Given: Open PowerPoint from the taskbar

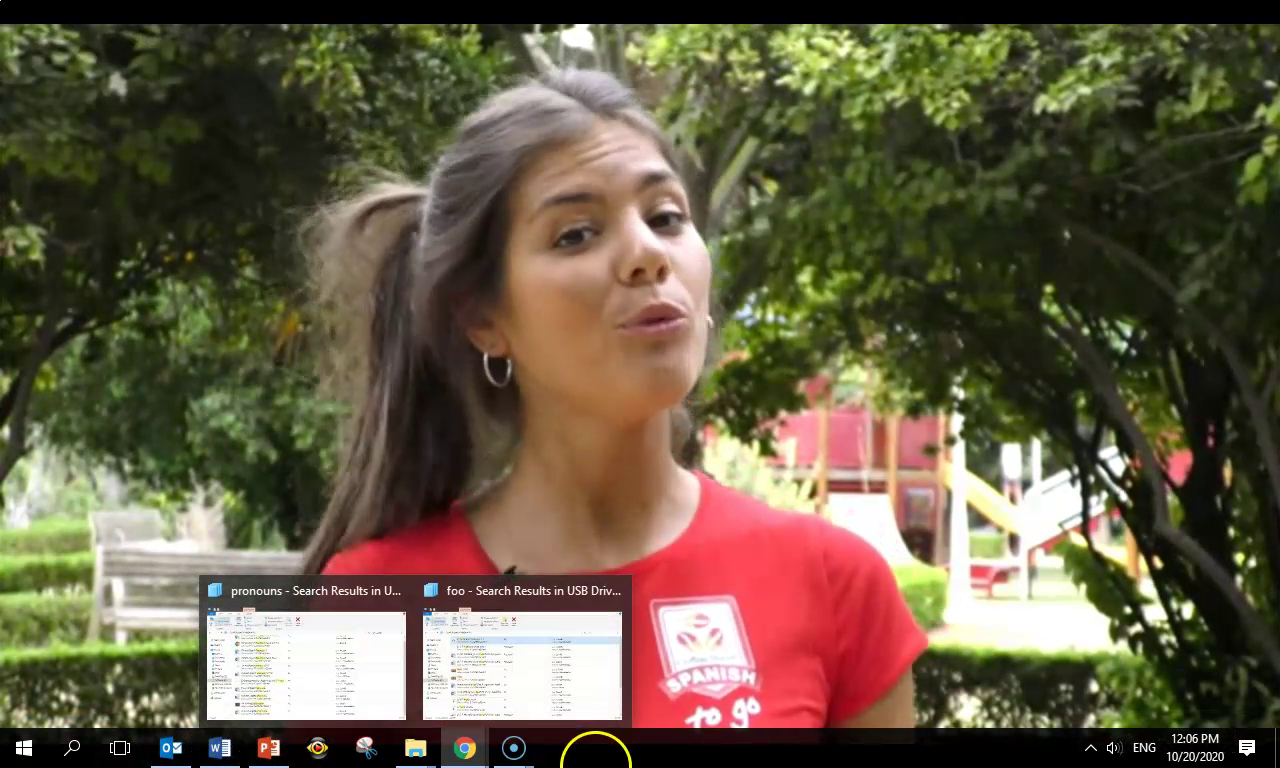Looking at the screenshot, I should (269, 748).
